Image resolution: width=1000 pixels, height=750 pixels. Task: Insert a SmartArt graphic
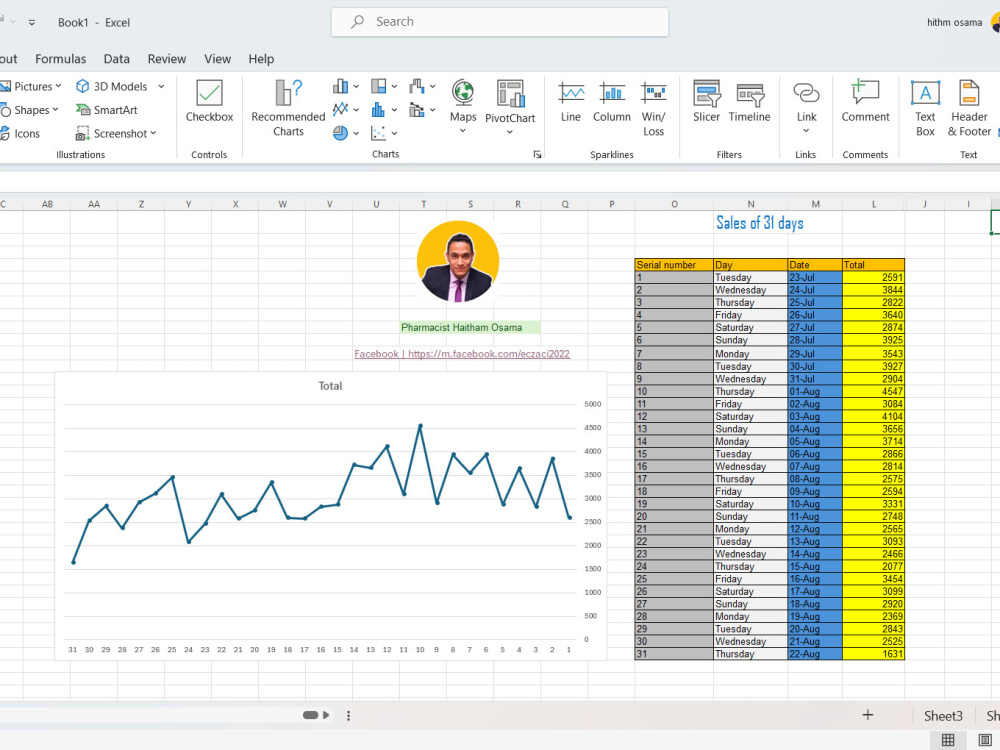pos(107,110)
